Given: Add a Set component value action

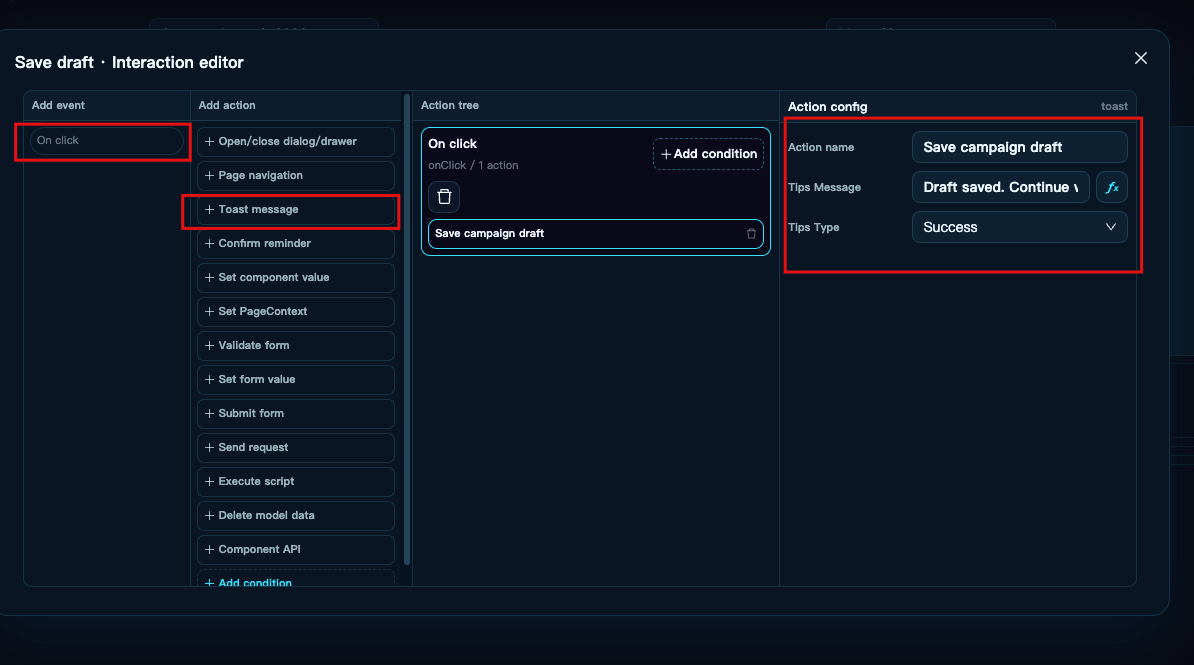Looking at the screenshot, I should [x=295, y=277].
